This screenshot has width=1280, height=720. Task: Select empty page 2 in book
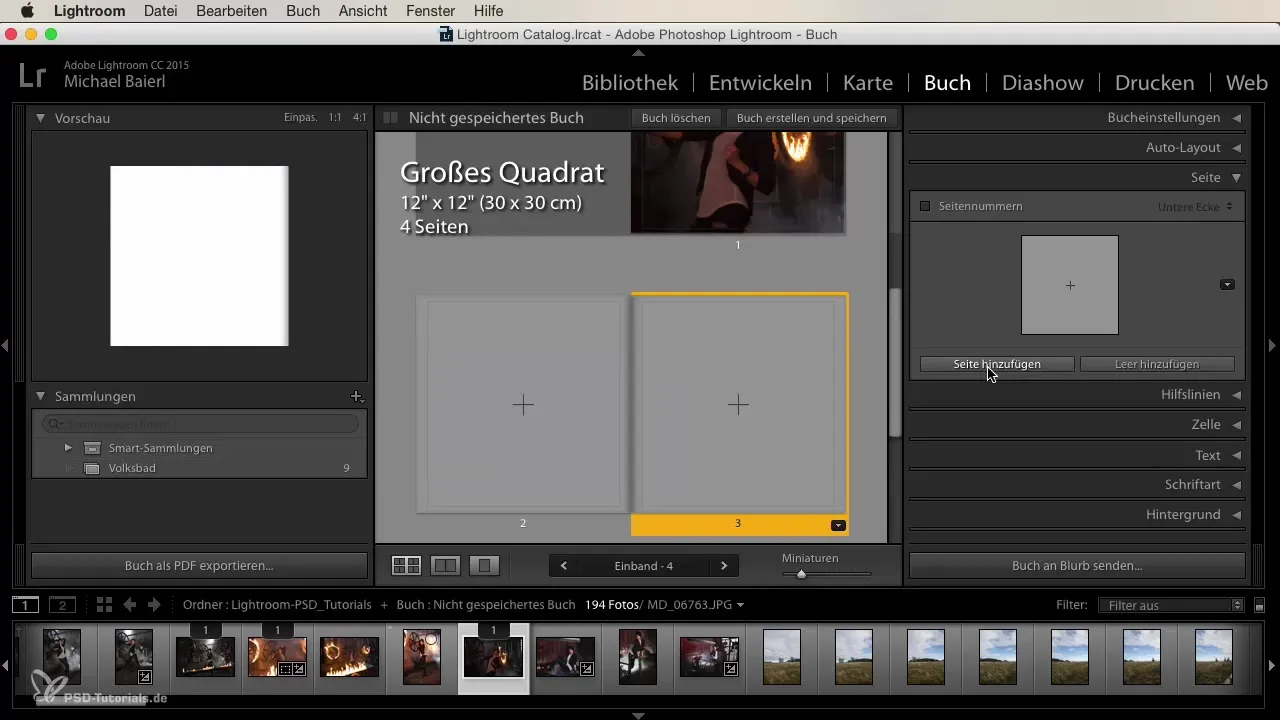[x=523, y=404]
